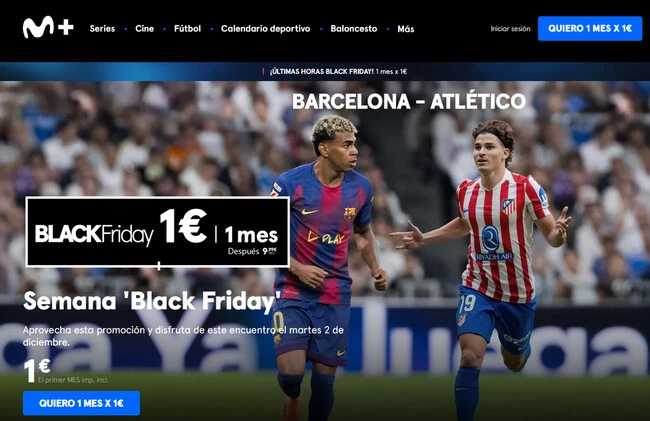Expand the Más menu
Viewport: 650px width, 421px height.
click(405, 29)
